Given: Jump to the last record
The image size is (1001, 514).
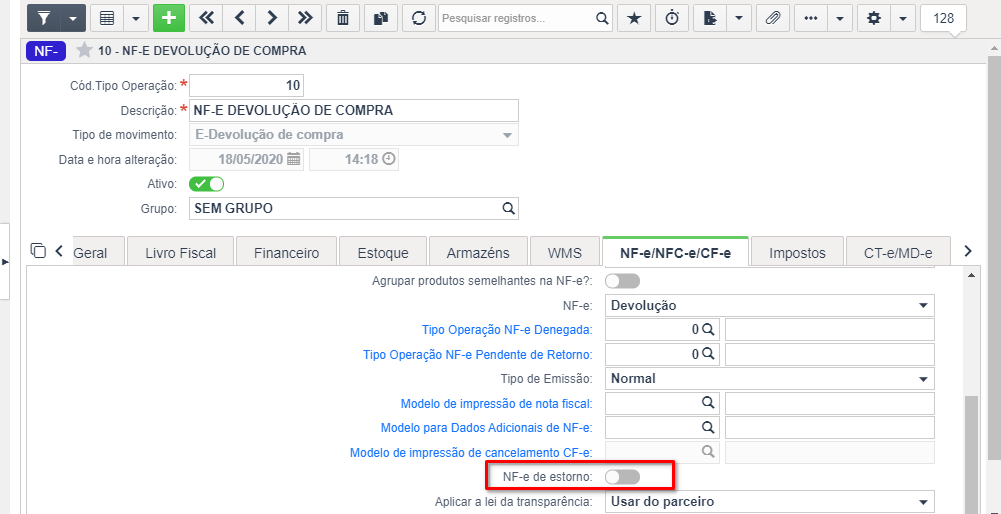Looking at the screenshot, I should tap(305, 19).
